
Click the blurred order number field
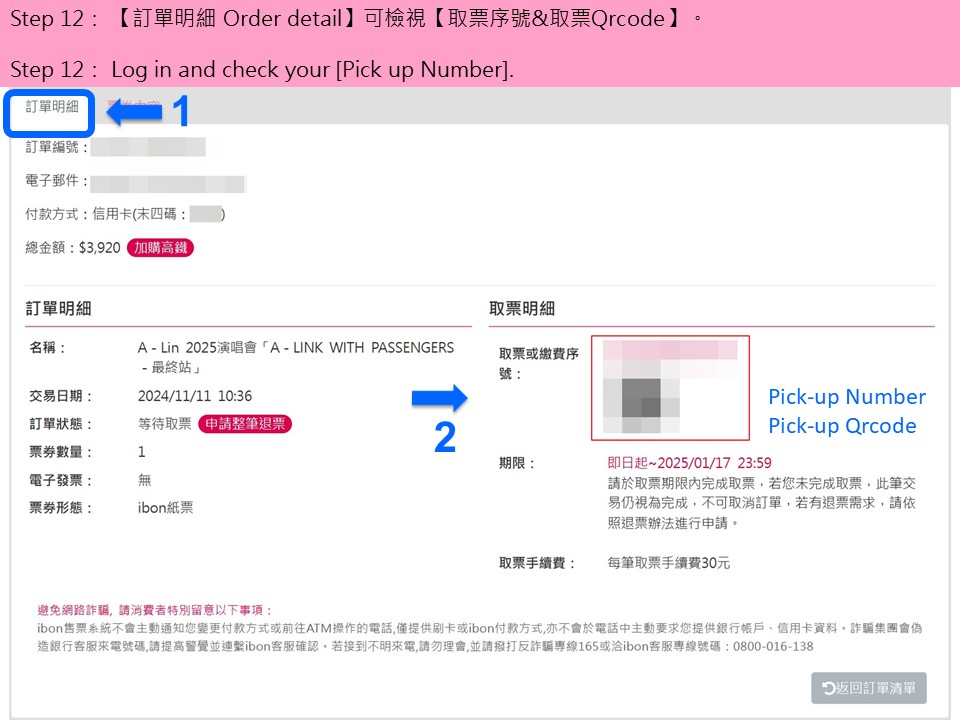148,147
